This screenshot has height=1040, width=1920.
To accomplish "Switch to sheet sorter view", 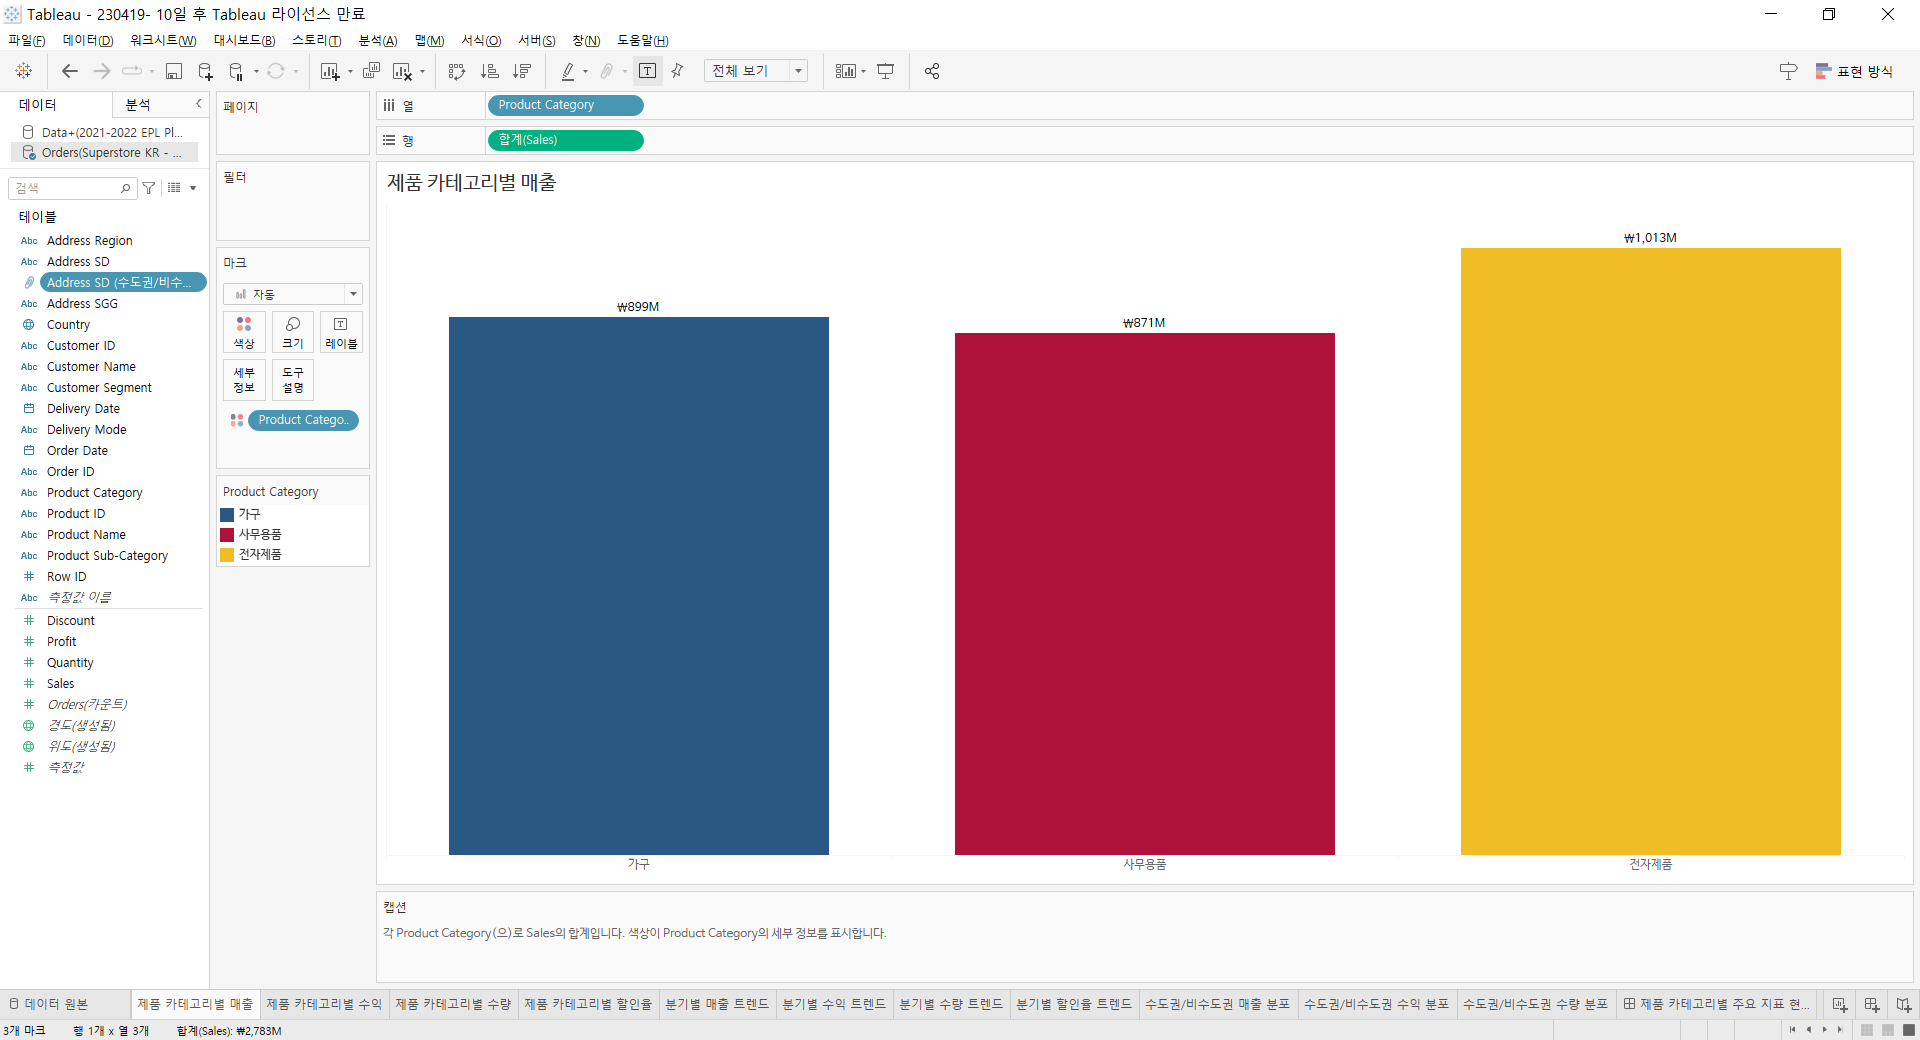I will pyautogui.click(x=1866, y=1030).
